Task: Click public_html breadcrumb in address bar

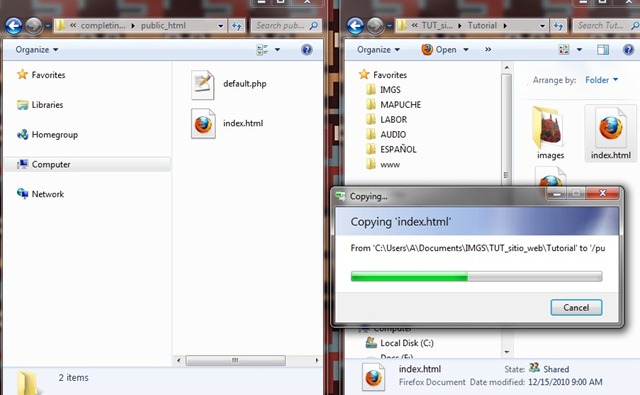Action: [163, 26]
